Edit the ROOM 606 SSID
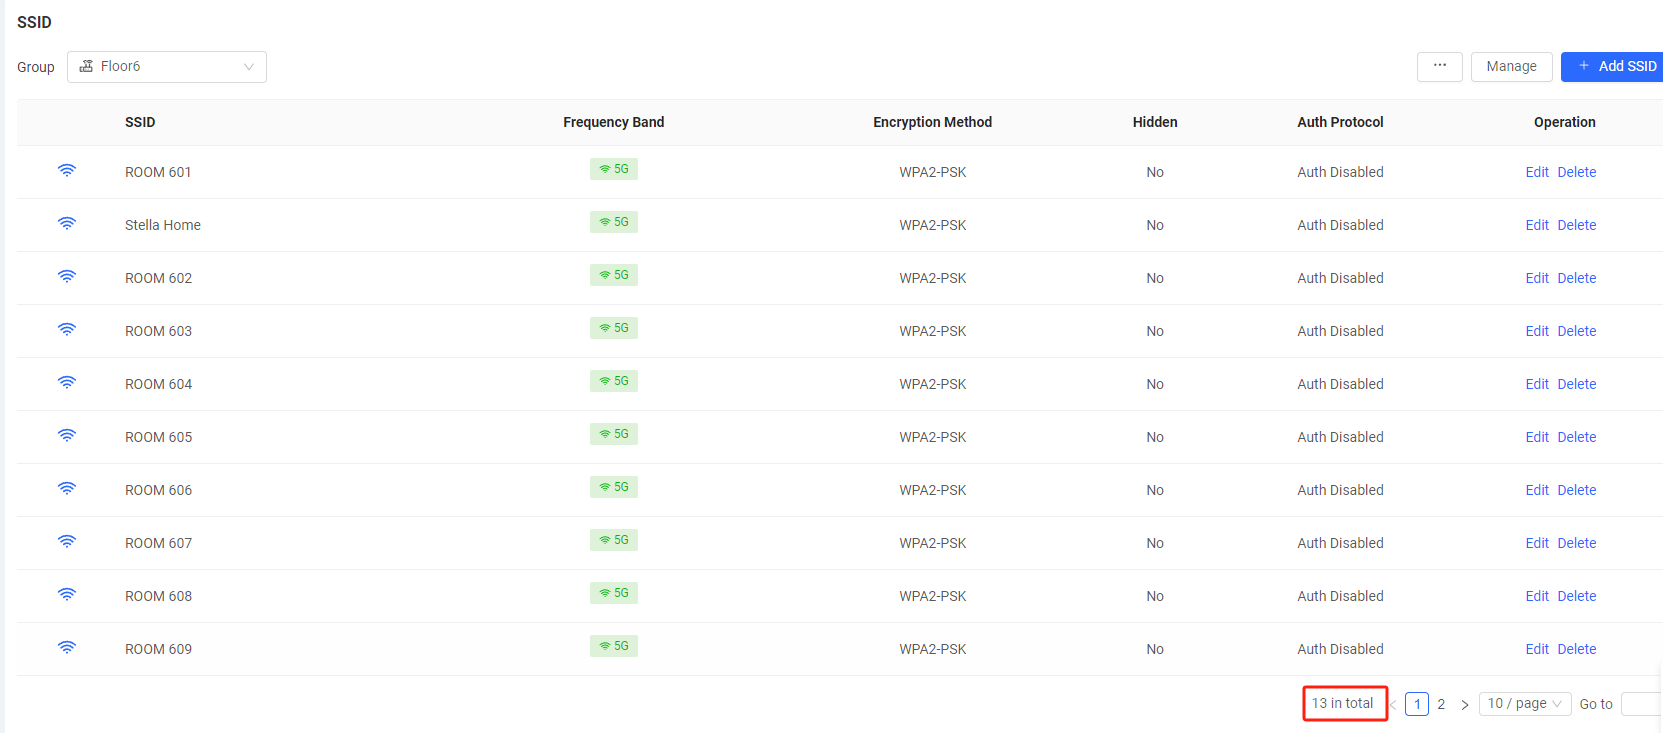Screen dimensions: 1663x733 [x=1536, y=490]
